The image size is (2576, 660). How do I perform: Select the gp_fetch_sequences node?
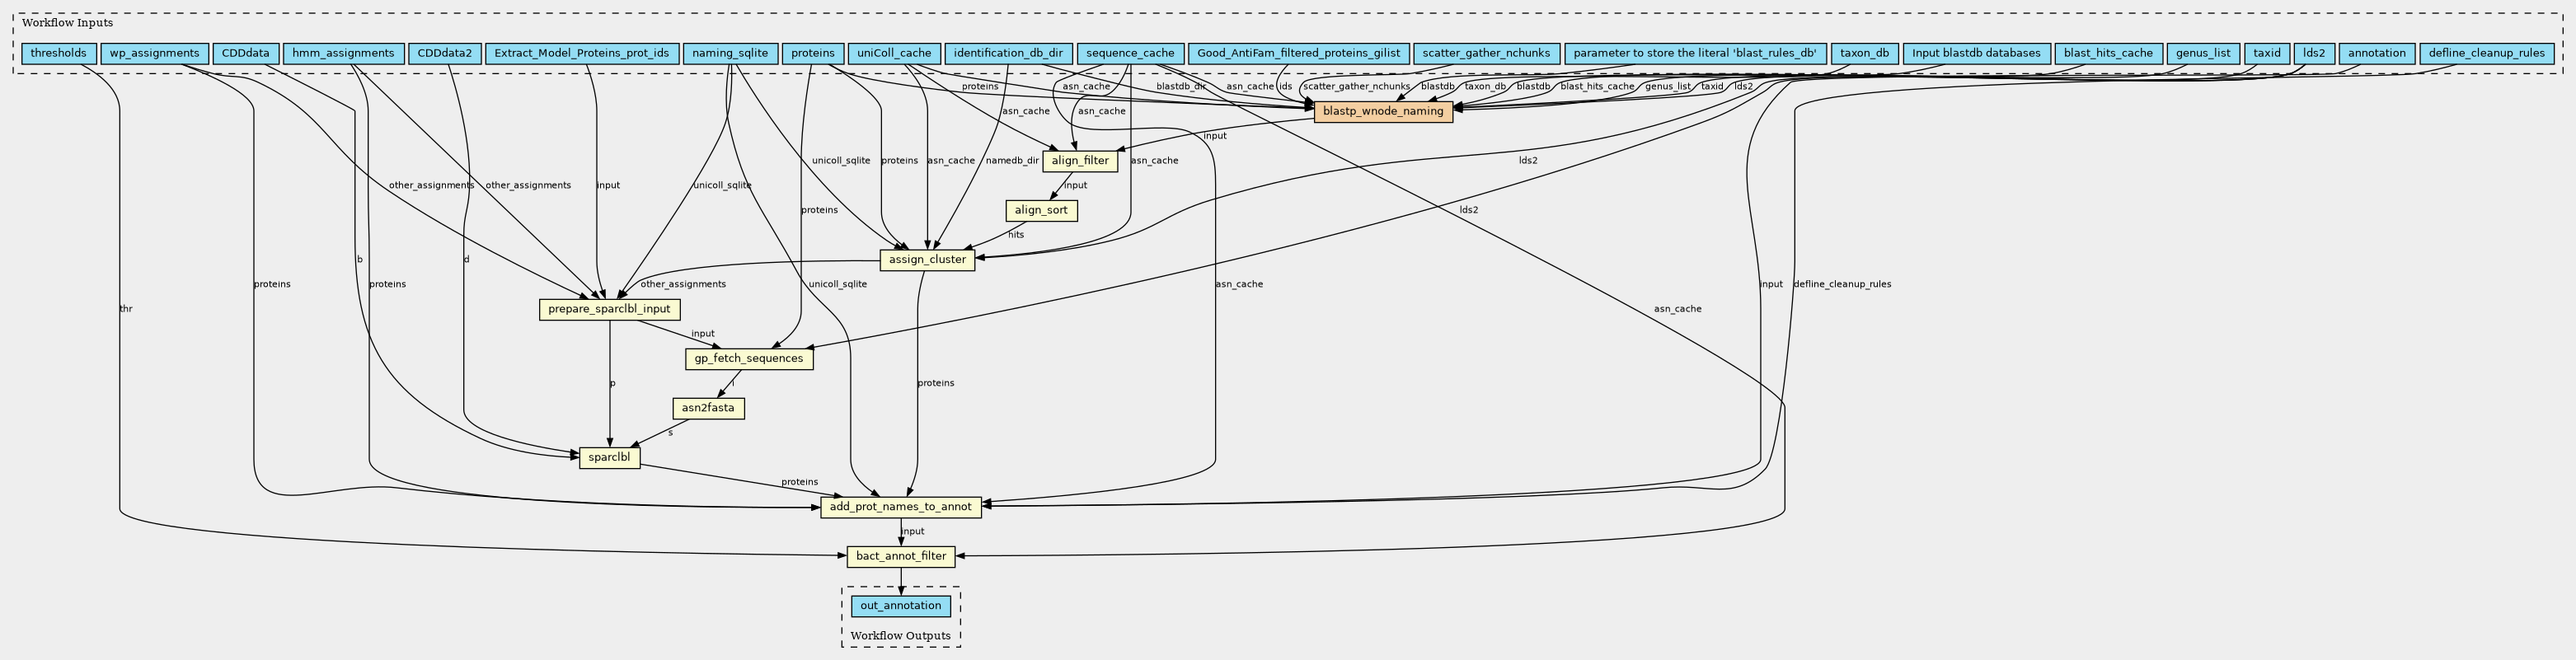tap(748, 359)
